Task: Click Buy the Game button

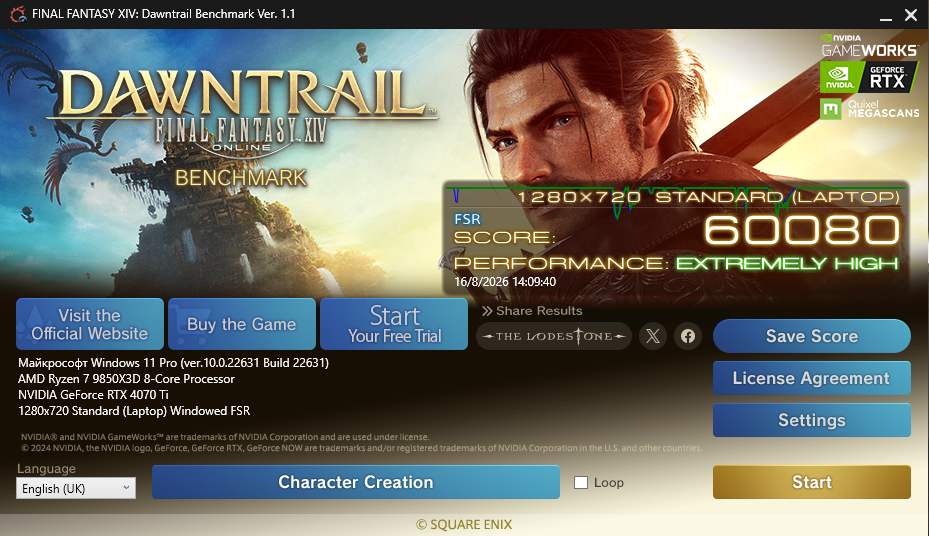Action: (242, 324)
